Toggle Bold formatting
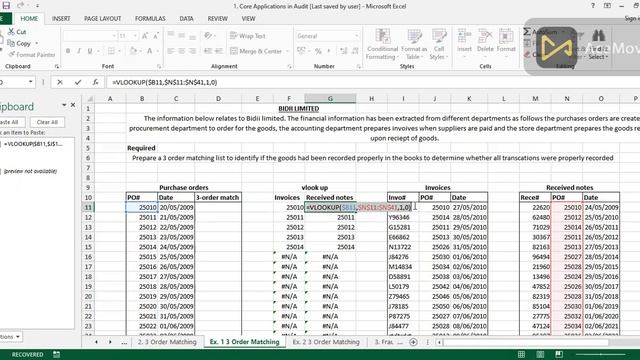The width and height of the screenshot is (640, 360). (68, 51)
